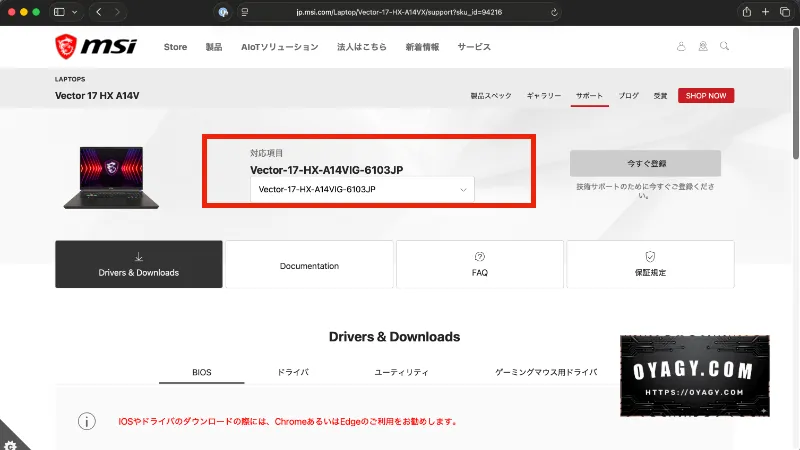Click the red SHOP NOW button

click(x=706, y=95)
